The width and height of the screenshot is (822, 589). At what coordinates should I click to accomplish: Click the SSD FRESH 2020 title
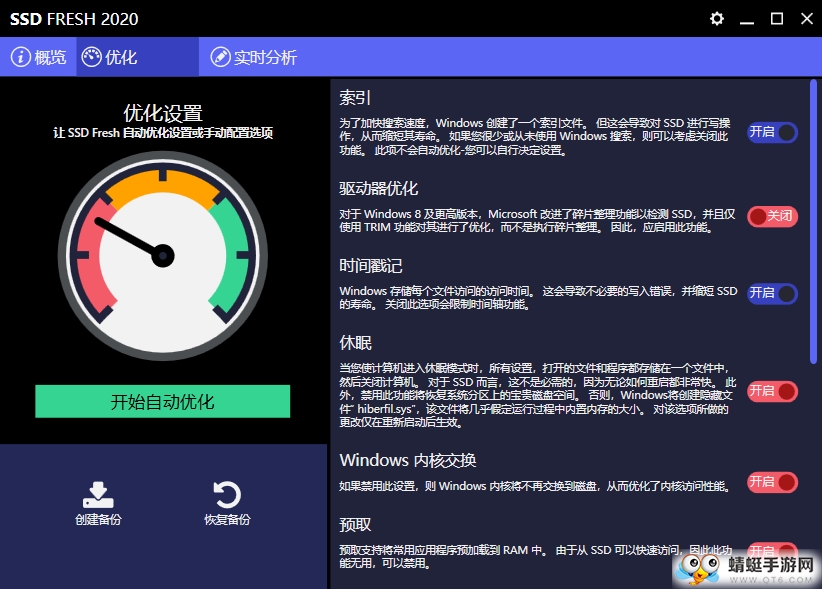coord(74,19)
